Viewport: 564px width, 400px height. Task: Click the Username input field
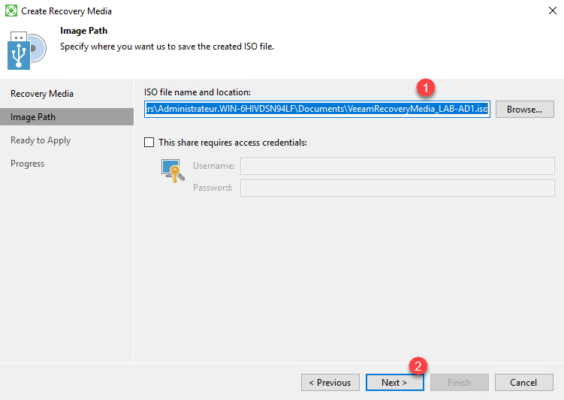pos(397,166)
